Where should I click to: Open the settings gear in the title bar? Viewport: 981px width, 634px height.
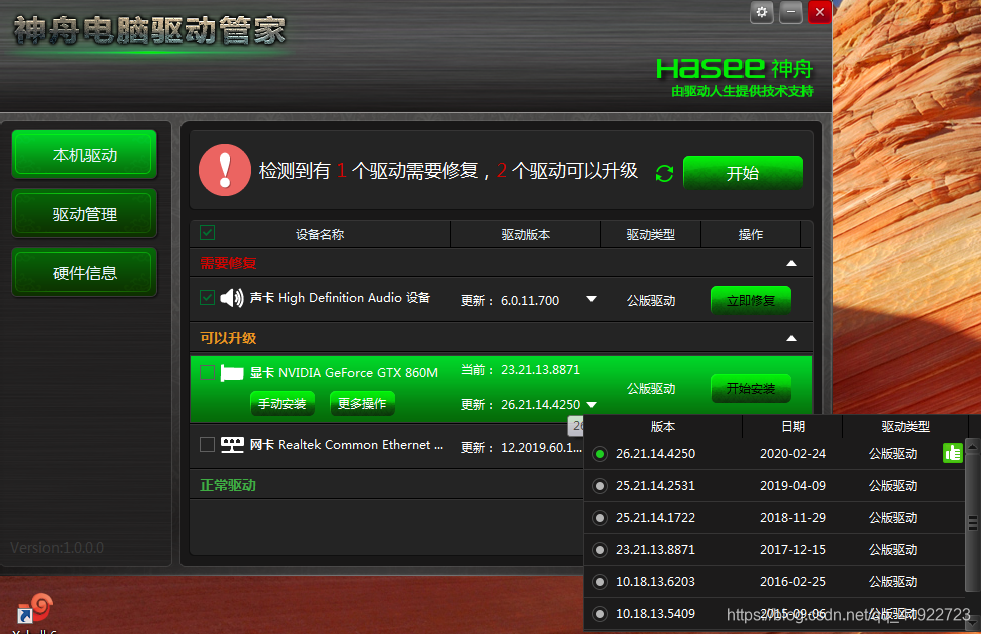click(761, 13)
